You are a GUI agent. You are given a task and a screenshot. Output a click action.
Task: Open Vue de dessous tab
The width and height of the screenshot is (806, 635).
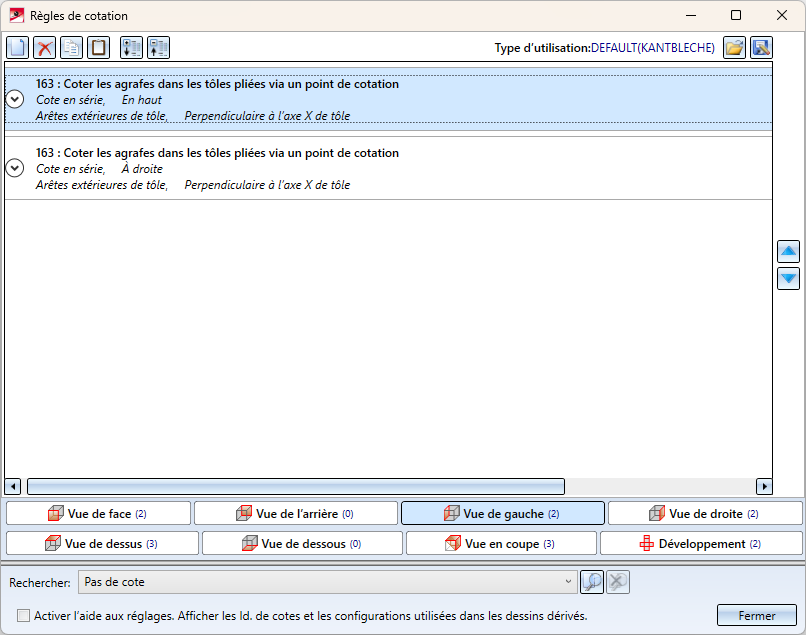click(302, 543)
